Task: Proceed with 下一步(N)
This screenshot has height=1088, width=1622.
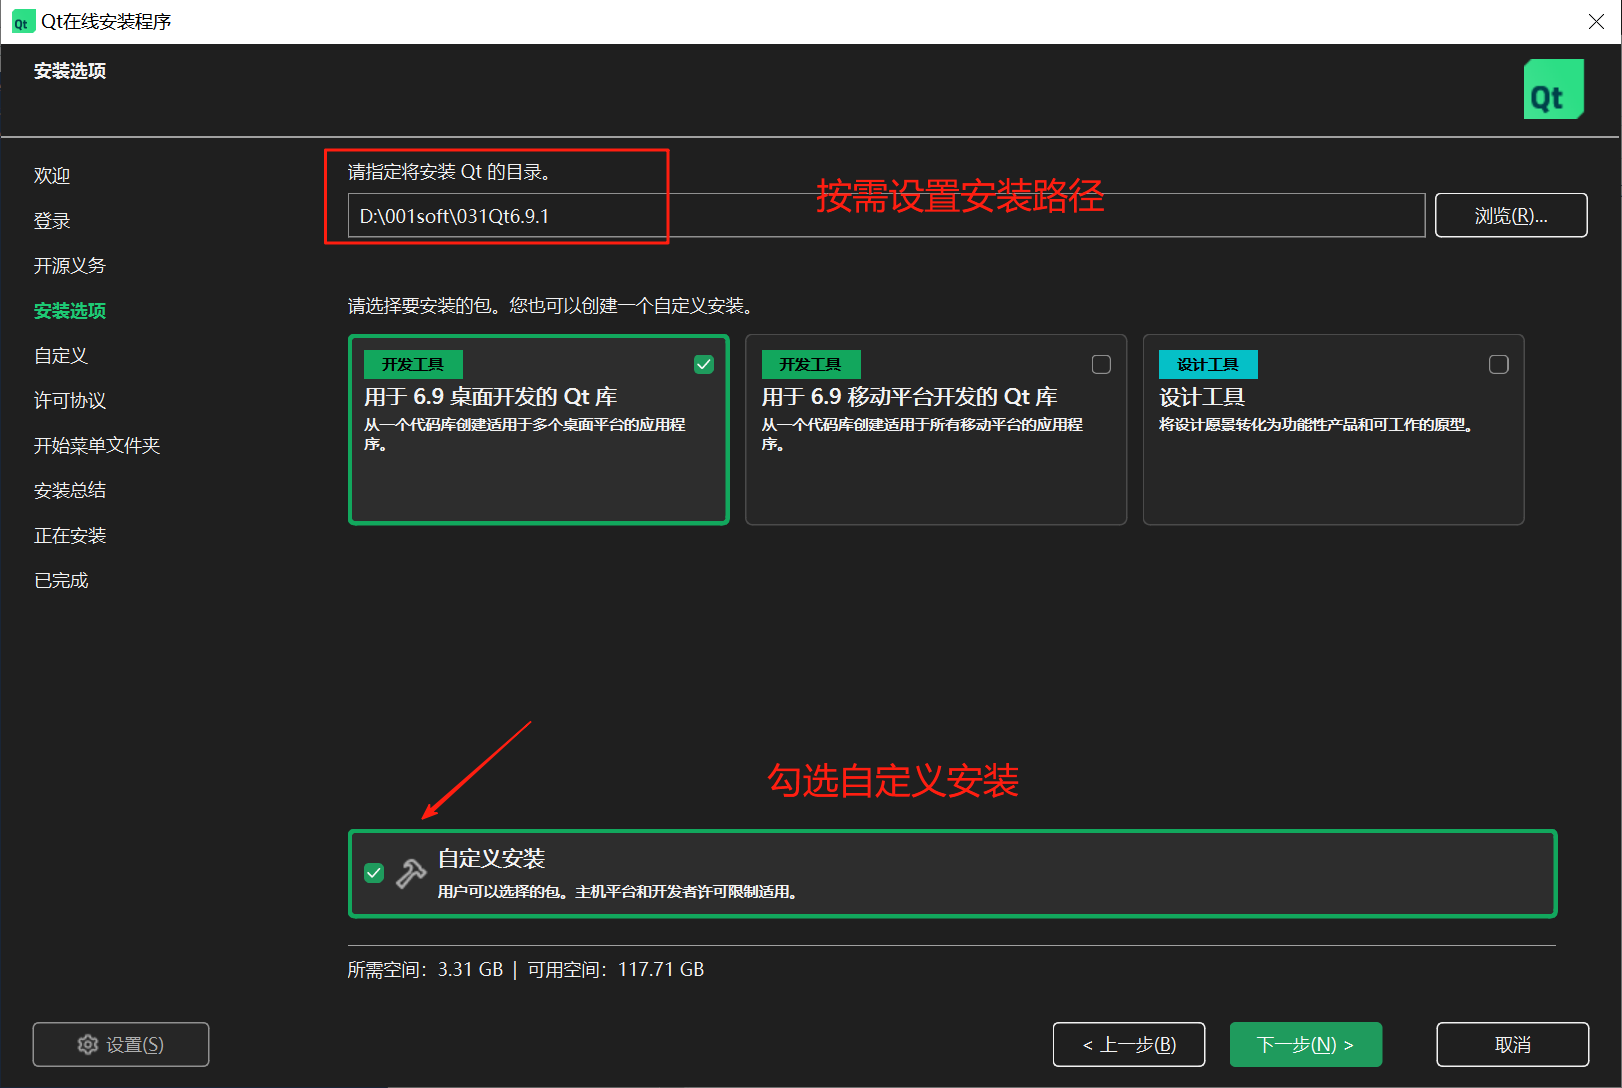Action: (x=1305, y=1045)
